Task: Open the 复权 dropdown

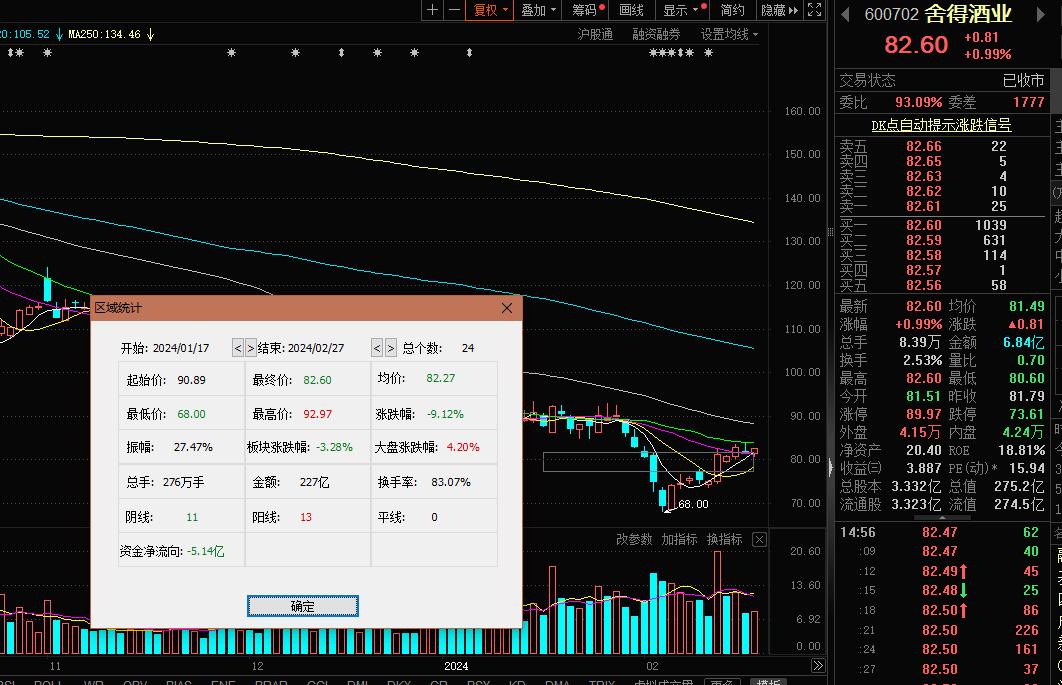Action: pos(491,10)
